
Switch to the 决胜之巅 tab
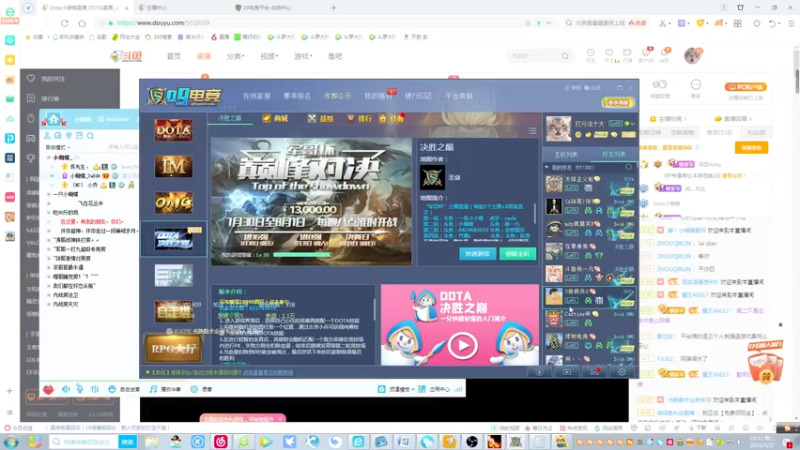point(230,118)
